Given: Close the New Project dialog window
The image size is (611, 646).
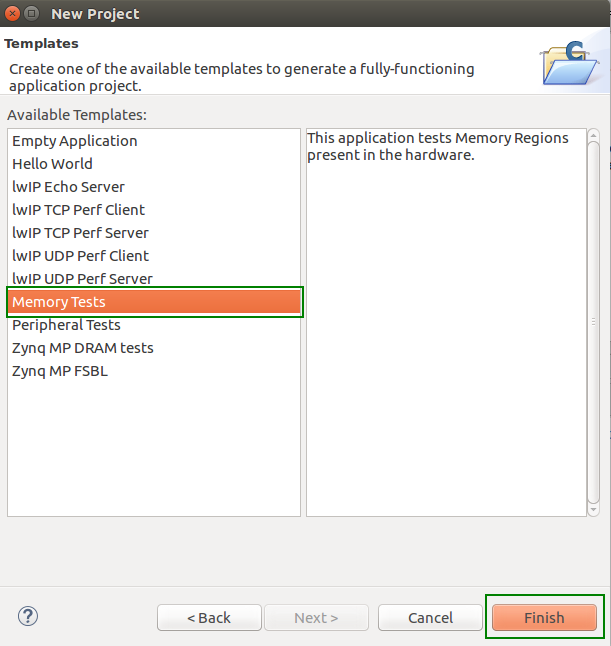Looking at the screenshot, I should tap(12, 14).
